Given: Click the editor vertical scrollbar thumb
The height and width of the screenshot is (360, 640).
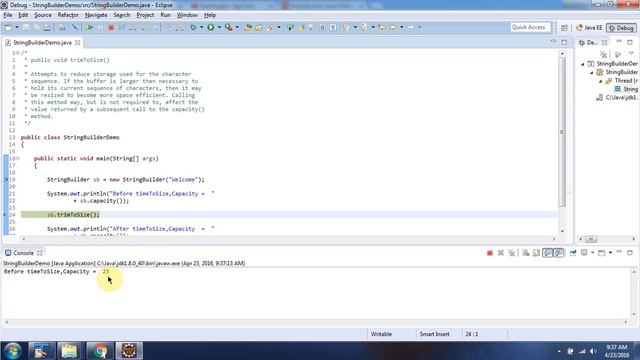Looking at the screenshot, I should coord(562,131).
